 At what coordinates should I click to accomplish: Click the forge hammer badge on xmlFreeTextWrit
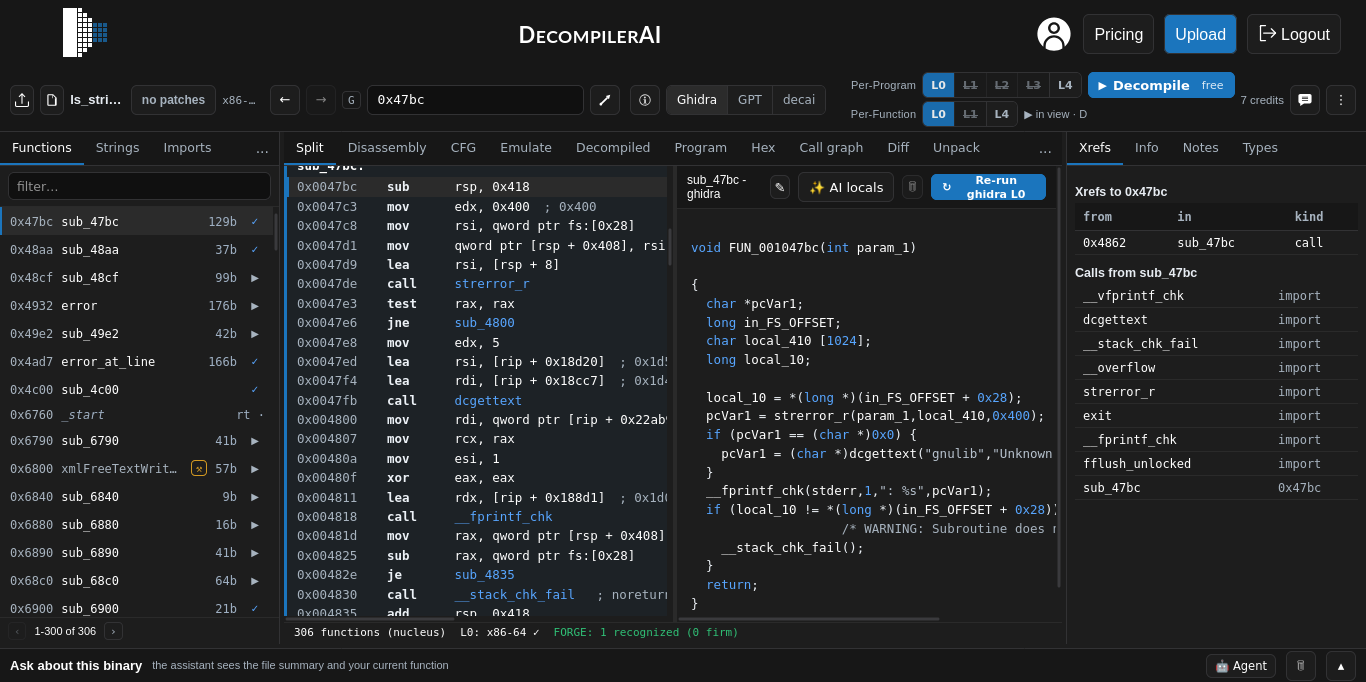click(199, 468)
